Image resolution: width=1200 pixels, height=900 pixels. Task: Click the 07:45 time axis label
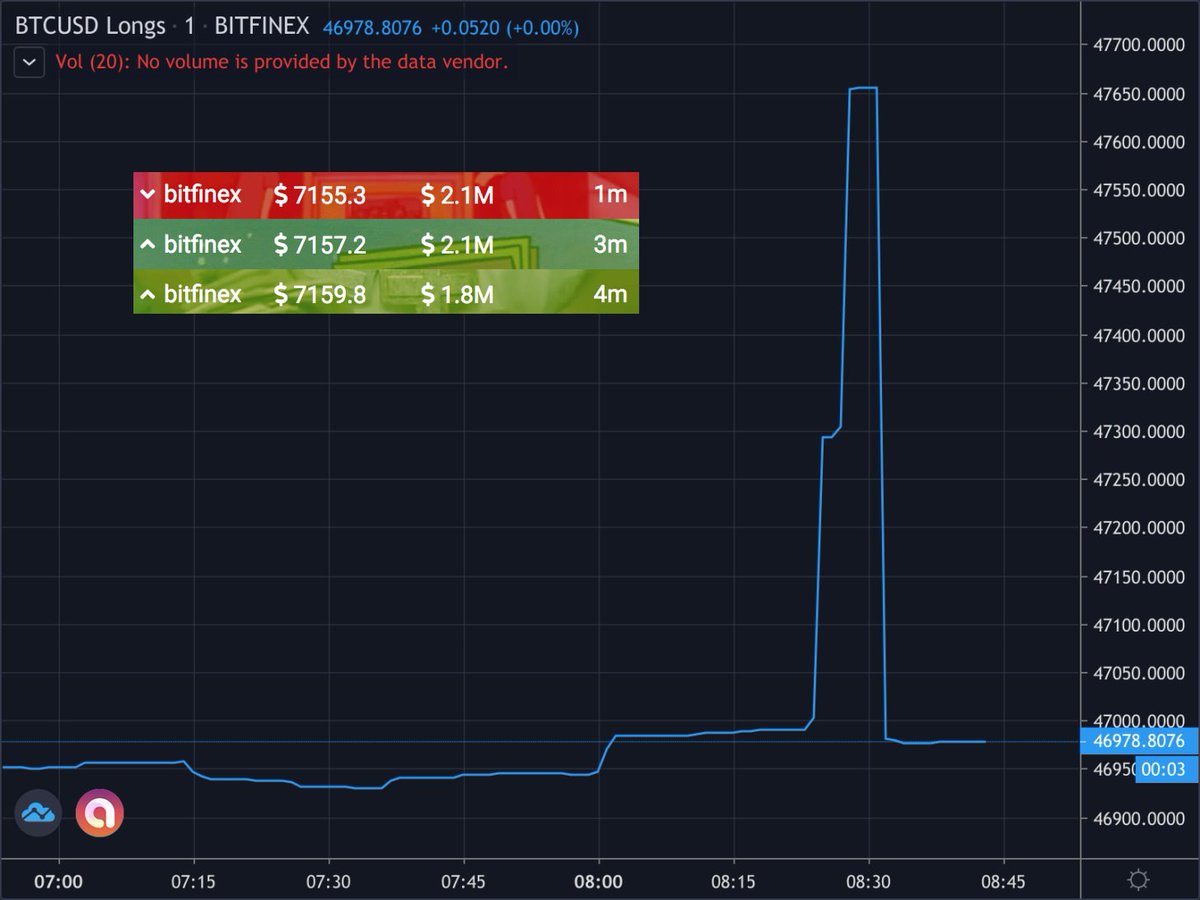tap(464, 882)
